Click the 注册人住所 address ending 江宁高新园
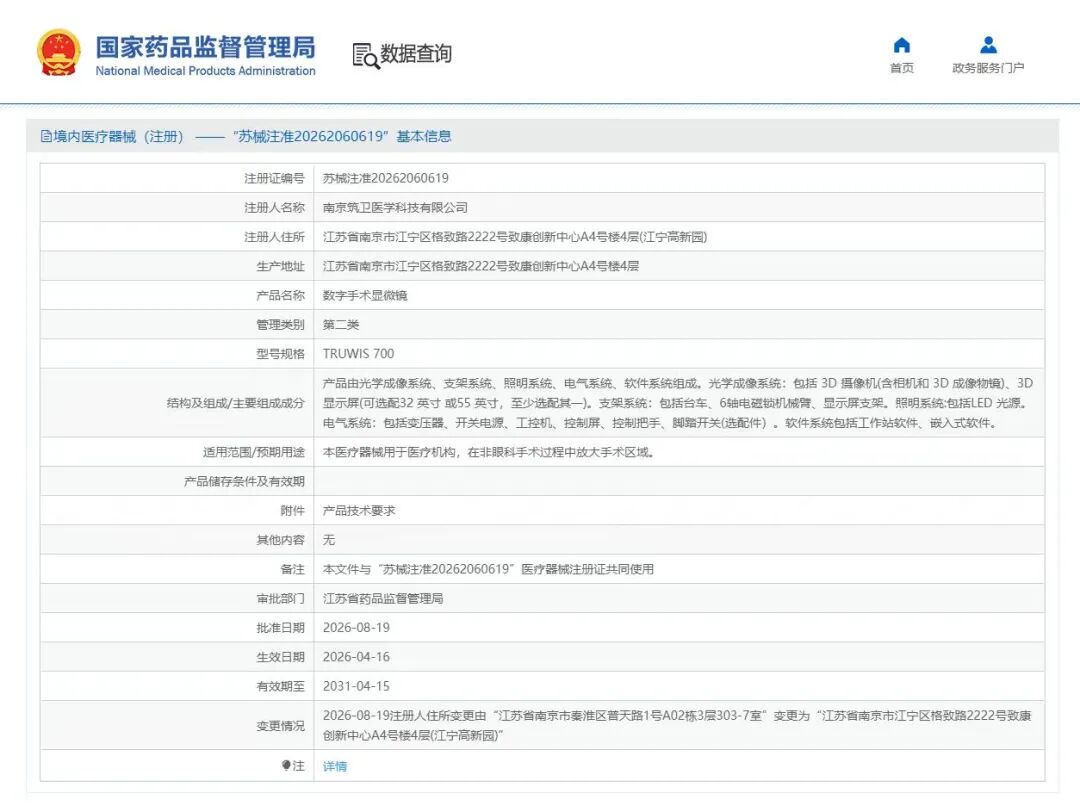Viewport: 1080px width, 812px height. point(515,237)
